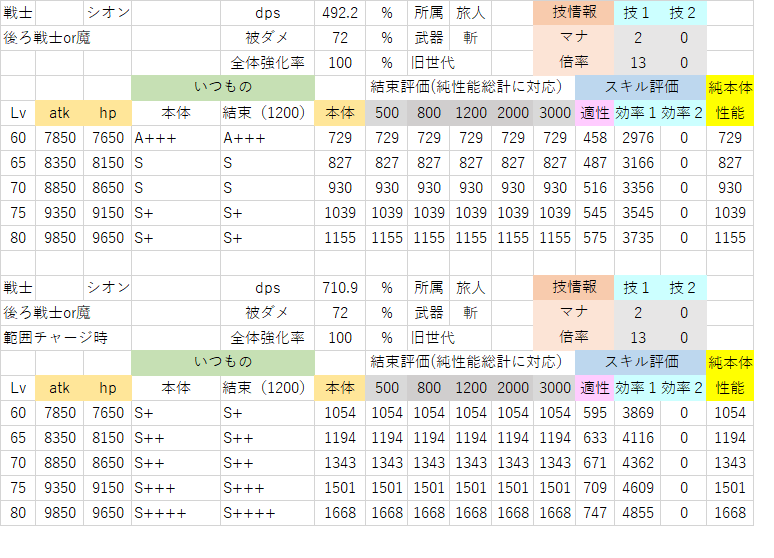Click the 適性 cell reading 516

[x=594, y=188]
